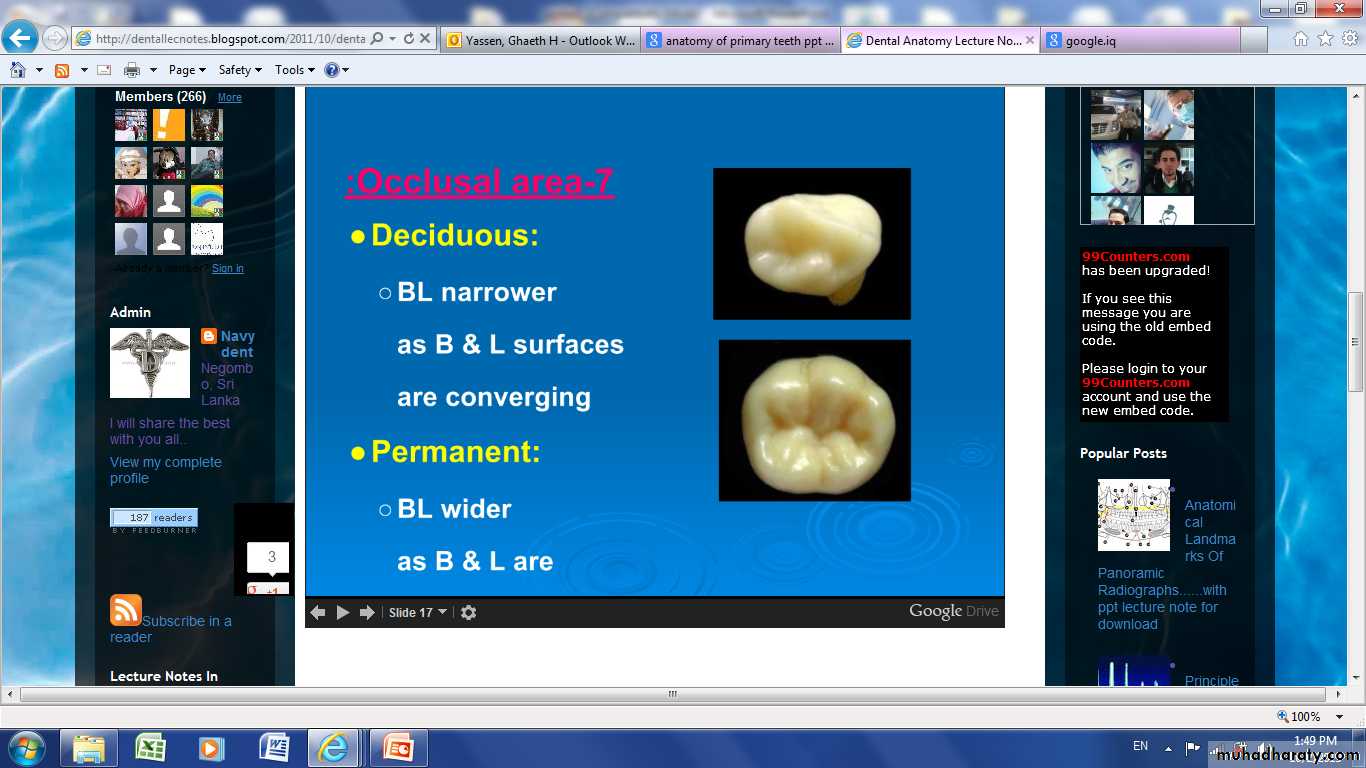Open the Help question mark icon
Image resolution: width=1366 pixels, height=768 pixels.
click(x=331, y=70)
